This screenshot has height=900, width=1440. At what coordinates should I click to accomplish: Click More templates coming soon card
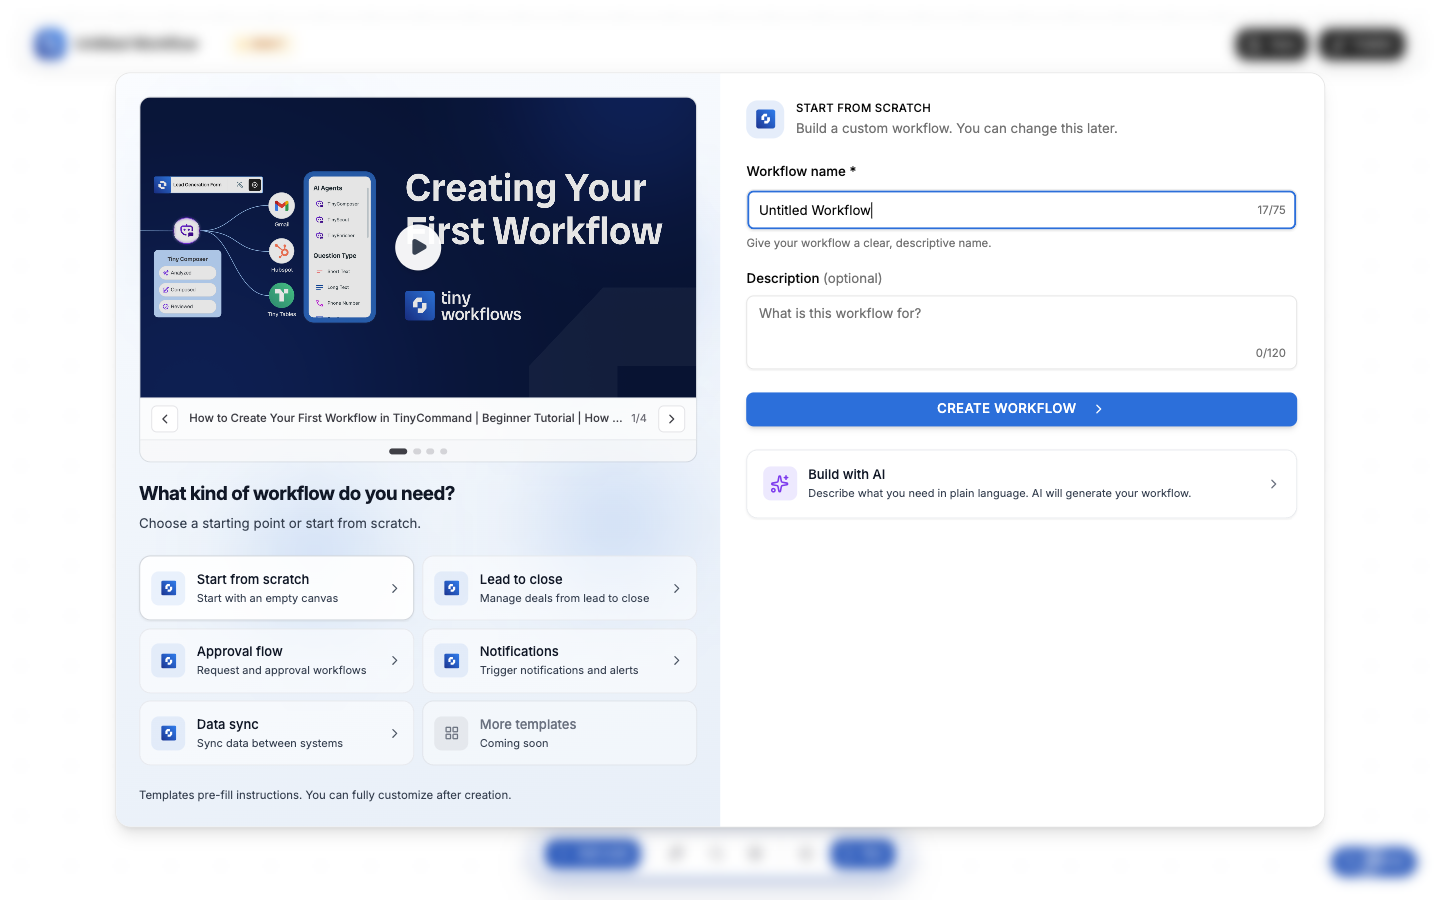click(x=559, y=733)
